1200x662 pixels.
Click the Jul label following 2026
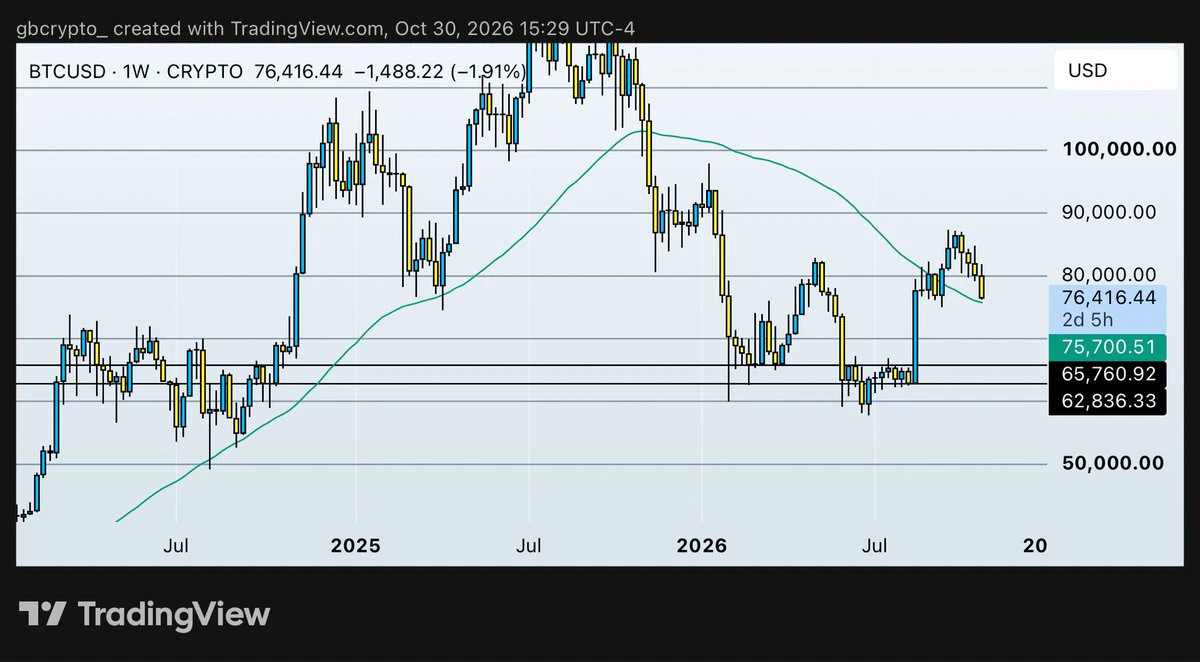pyautogui.click(x=875, y=546)
